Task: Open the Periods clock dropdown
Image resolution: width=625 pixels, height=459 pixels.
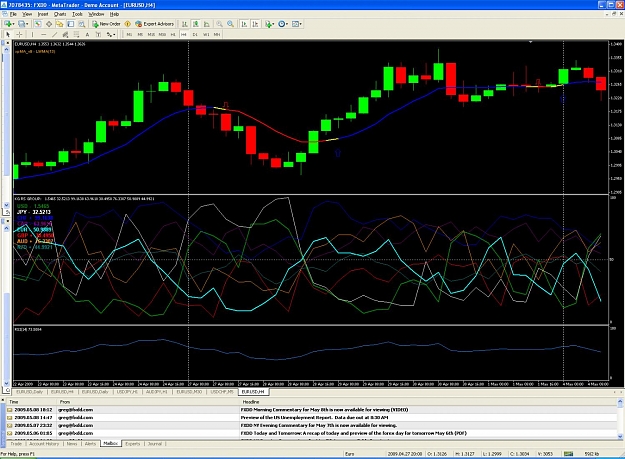Action: 283,24
